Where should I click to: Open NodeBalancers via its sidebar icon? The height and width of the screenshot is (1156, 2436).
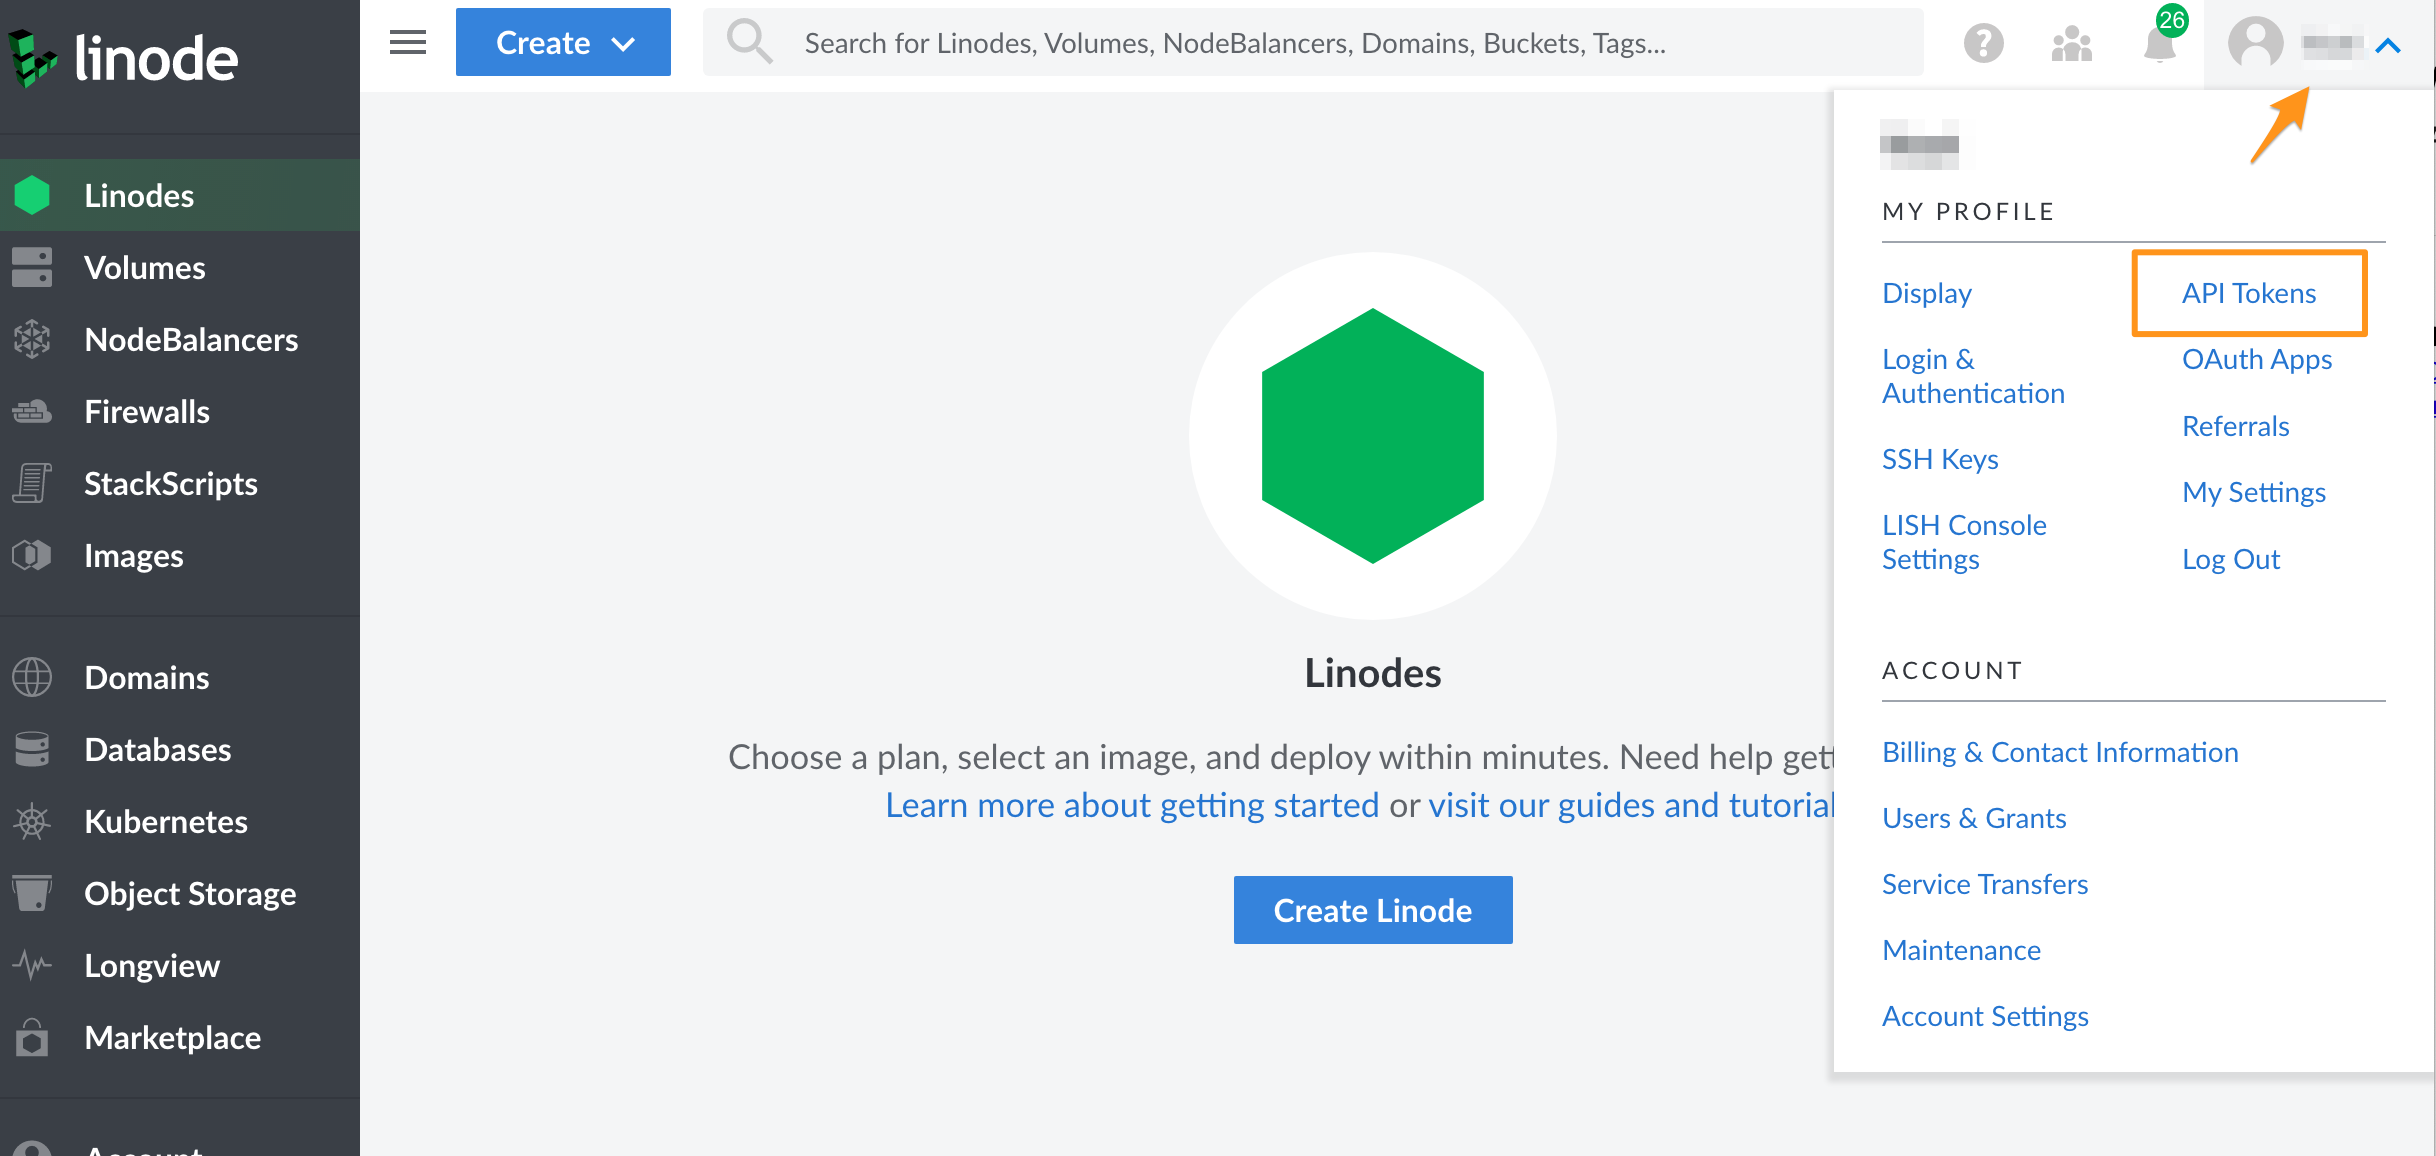pos(32,339)
